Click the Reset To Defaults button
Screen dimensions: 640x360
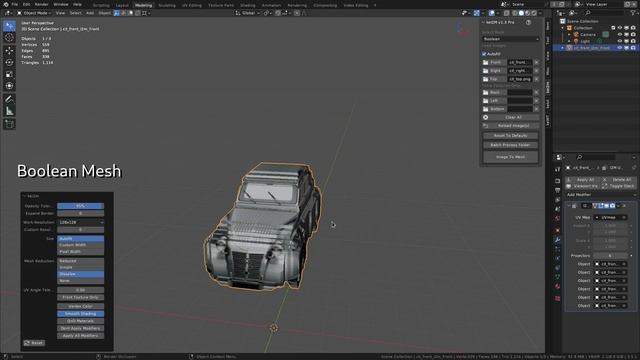coord(511,136)
